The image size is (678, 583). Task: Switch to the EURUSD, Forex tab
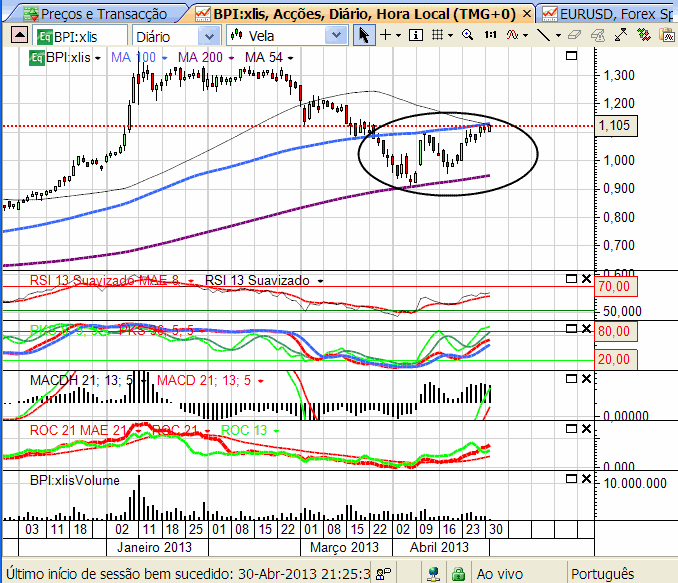pyautogui.click(x=608, y=14)
